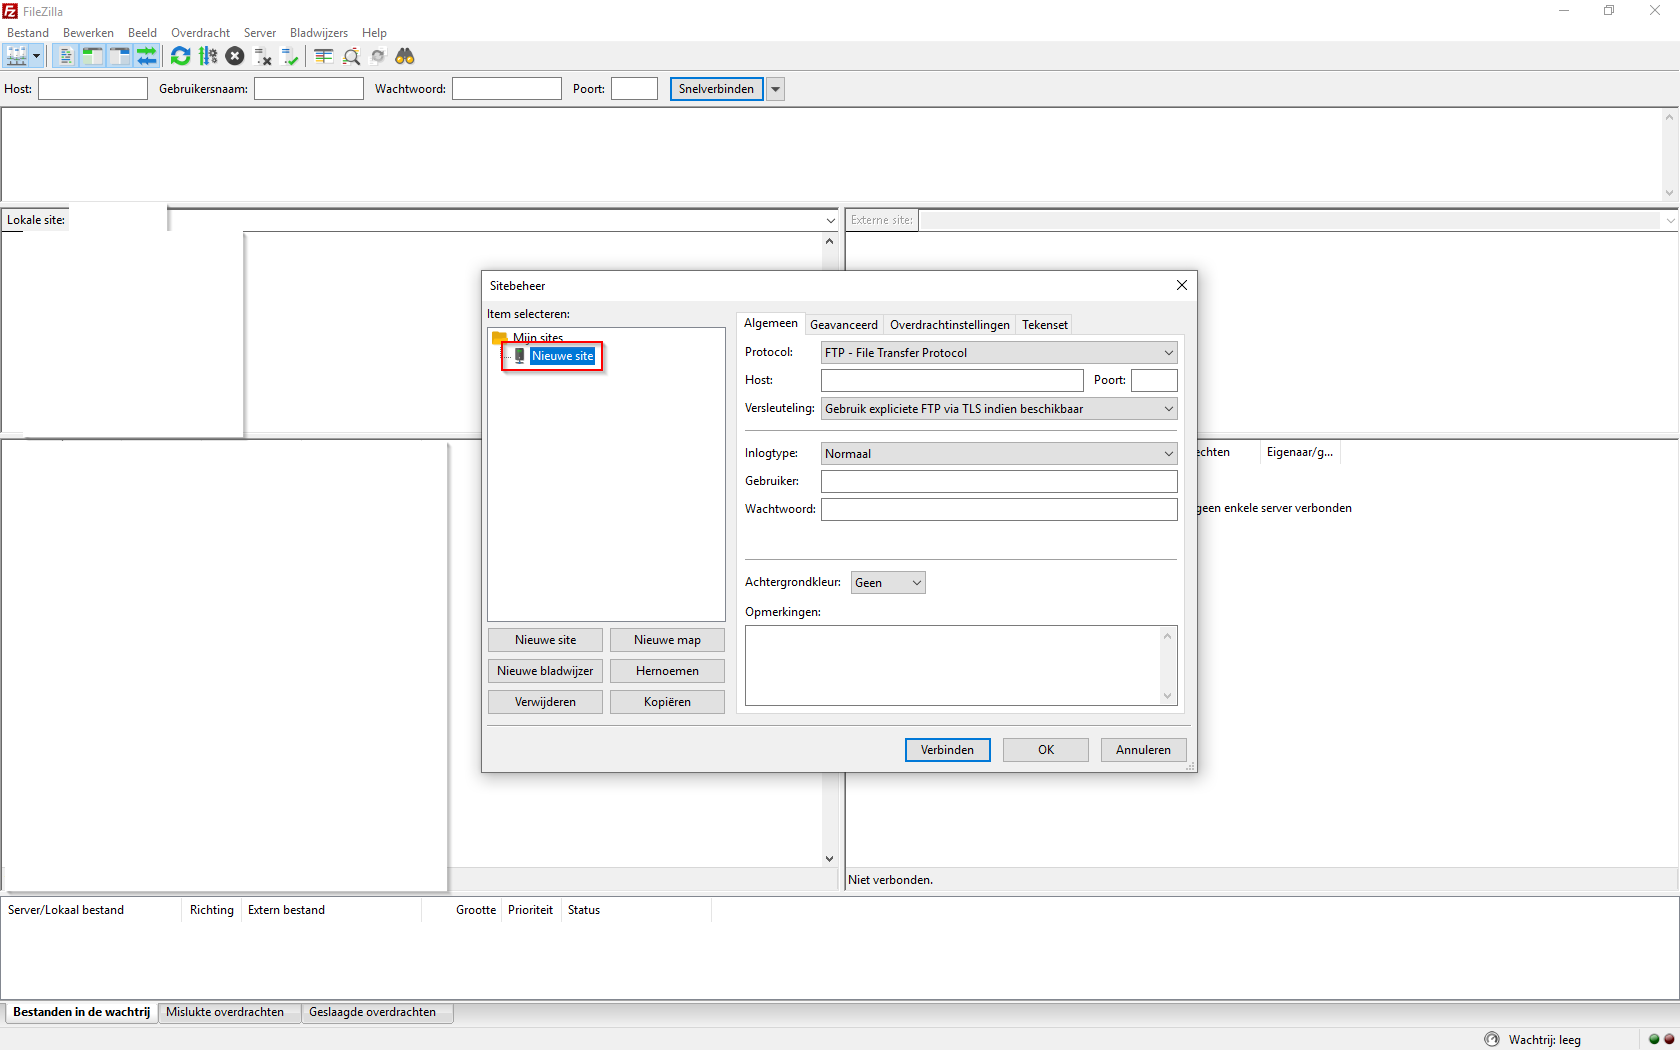The width and height of the screenshot is (1680, 1050).
Task: Switch to Bestanden in de wachtrij tab
Action: [x=81, y=1012]
